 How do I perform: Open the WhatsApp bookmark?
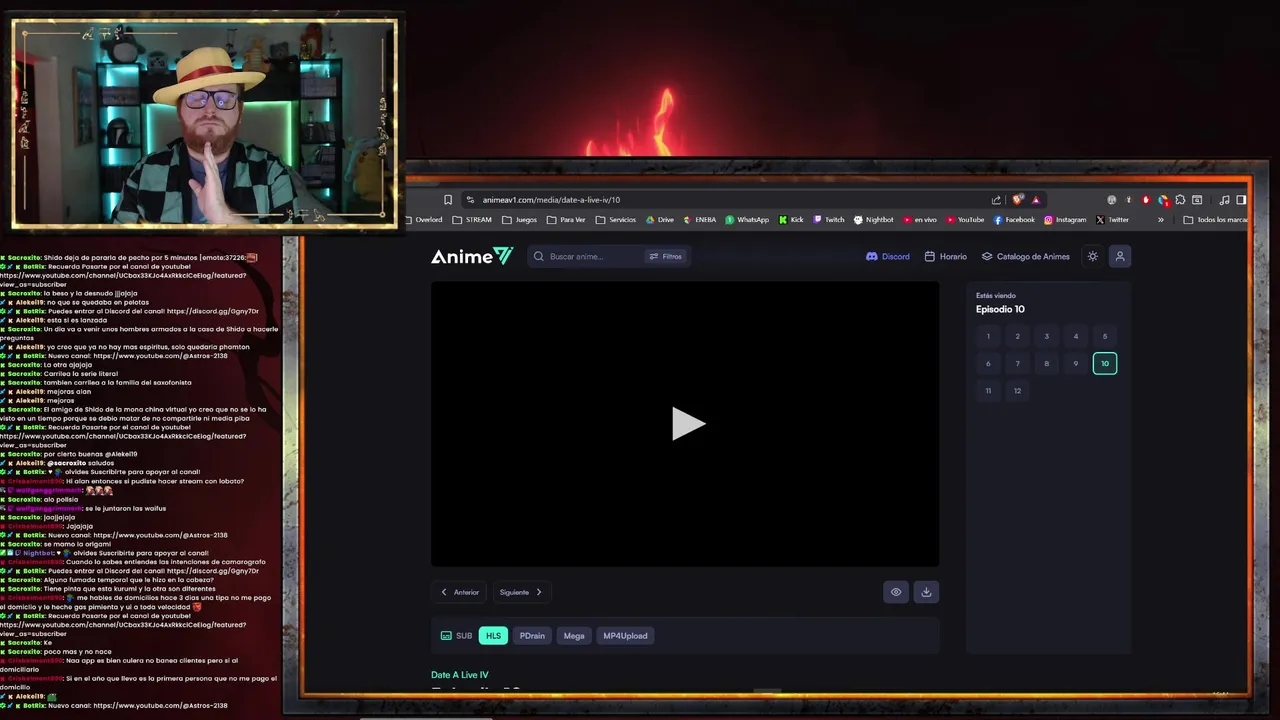(747, 220)
